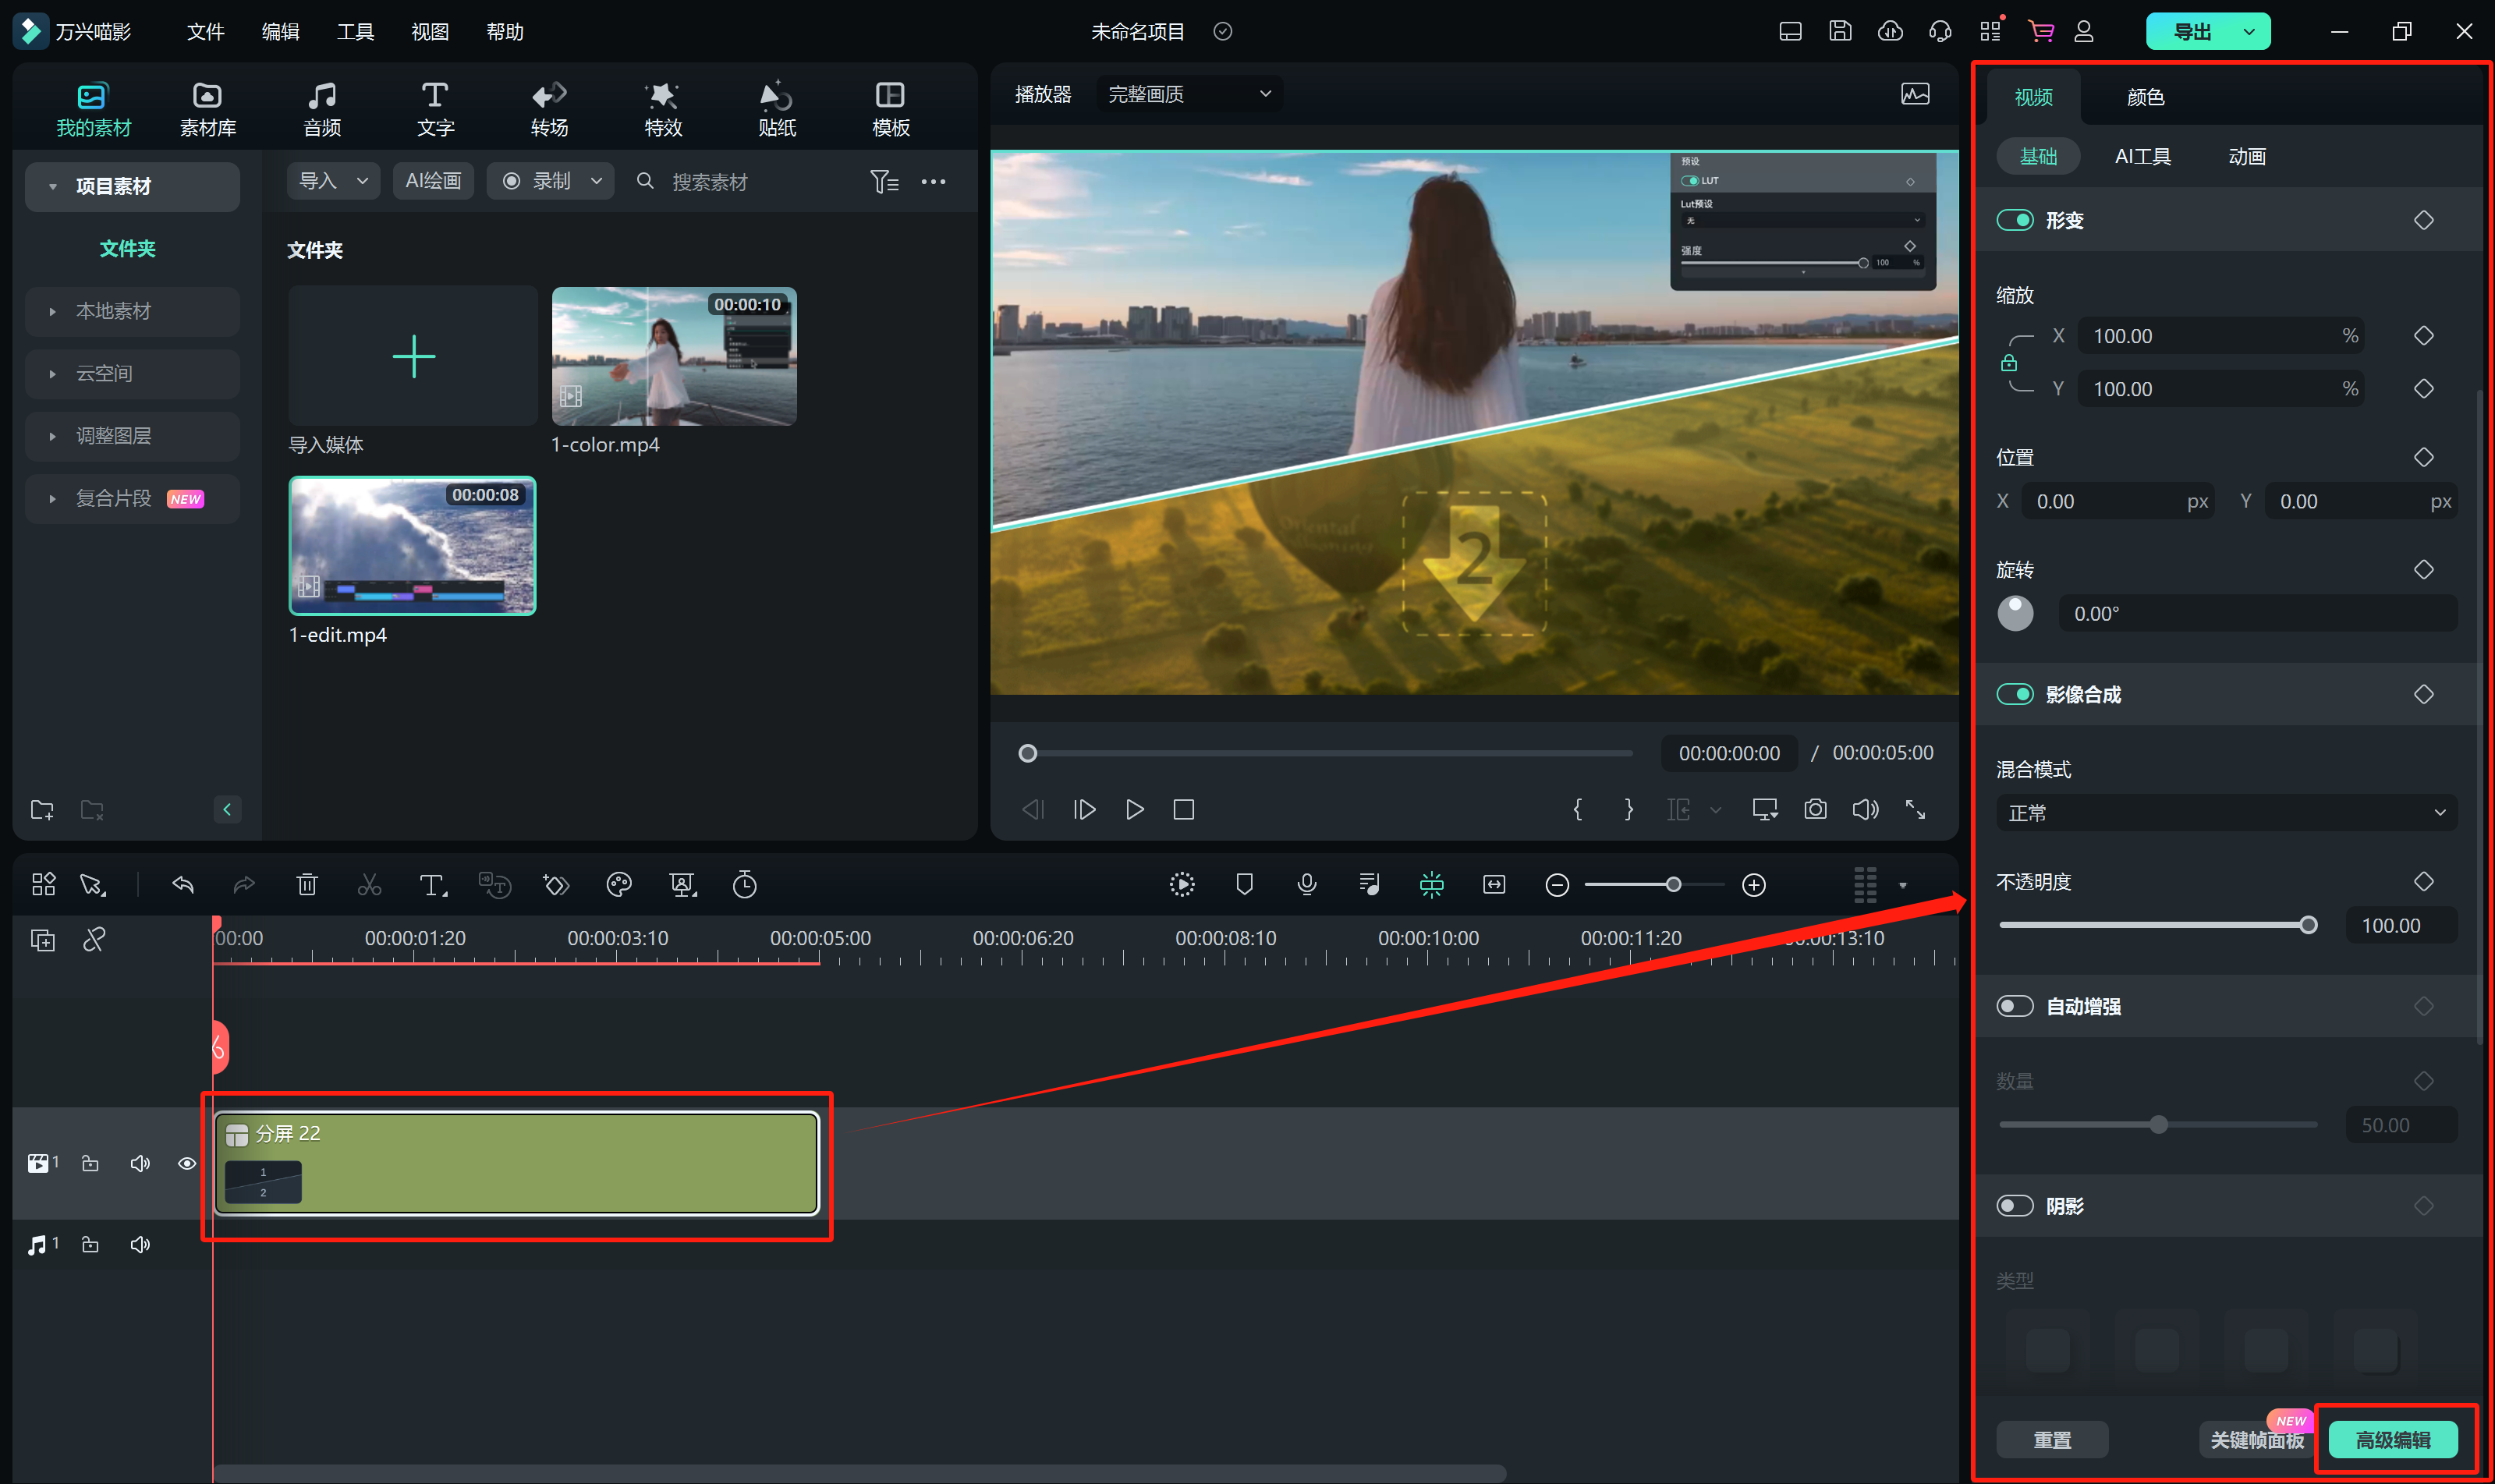Screen dimensions: 2495x1484
Task: Toggle the 形变 transform switch
Action: (x=2015, y=220)
